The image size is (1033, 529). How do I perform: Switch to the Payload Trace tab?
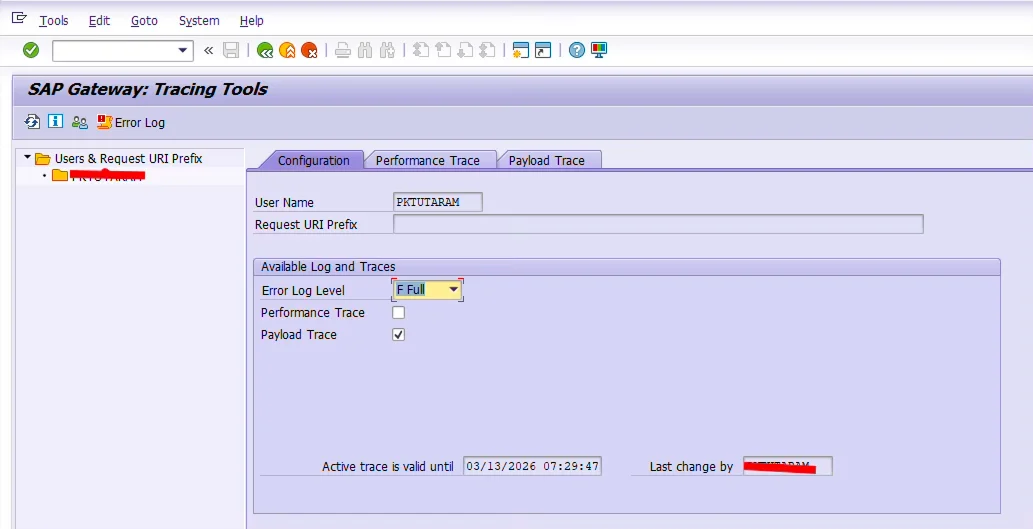pos(547,161)
